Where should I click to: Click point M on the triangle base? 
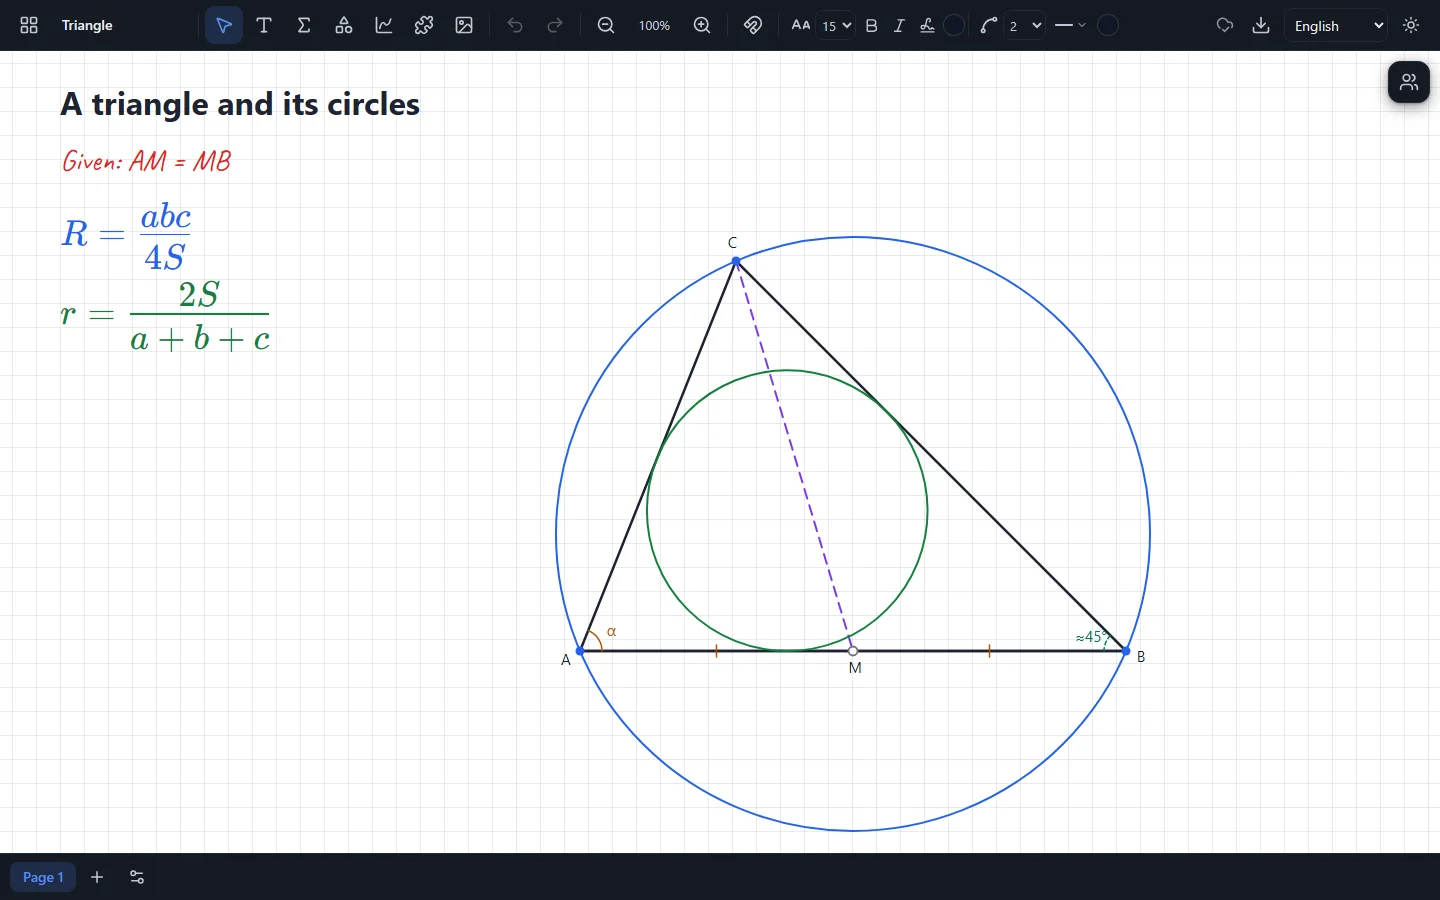(x=853, y=651)
